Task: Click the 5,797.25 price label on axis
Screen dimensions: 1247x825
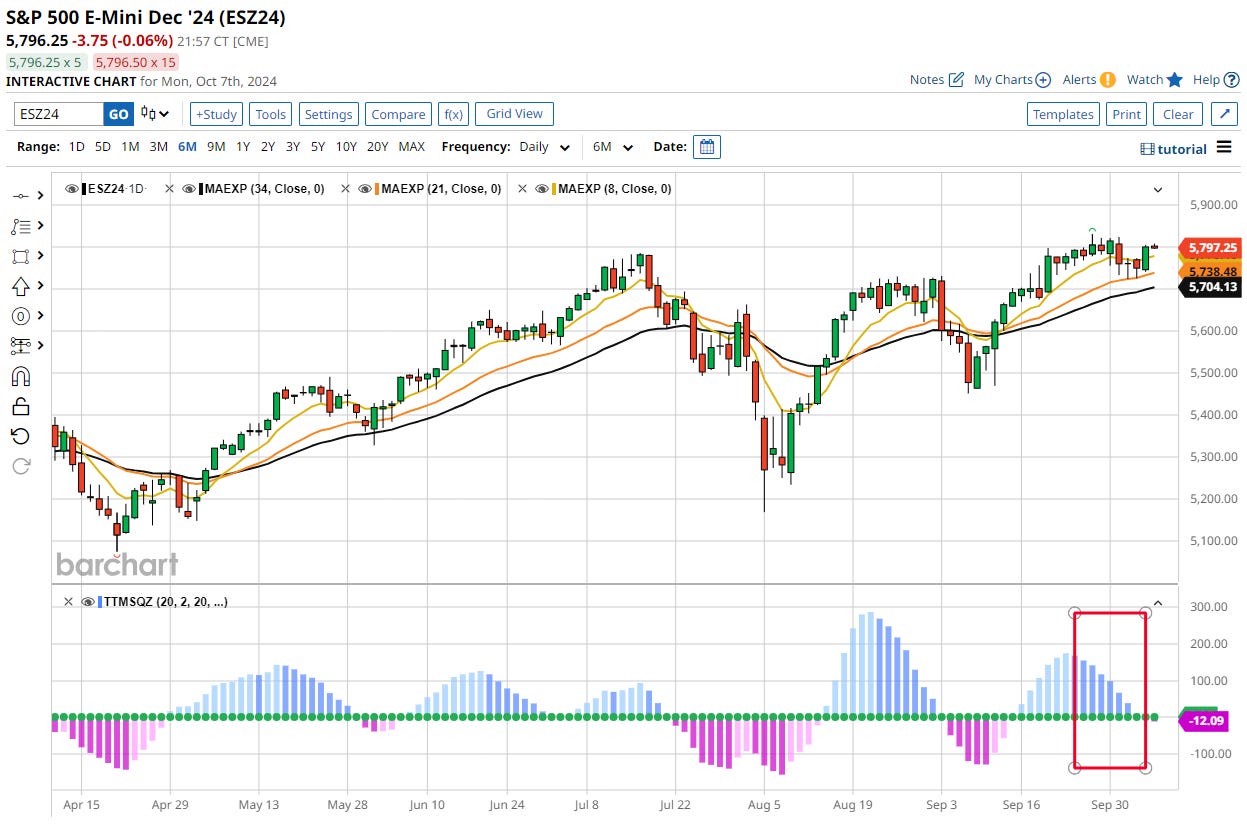Action: [1212, 247]
